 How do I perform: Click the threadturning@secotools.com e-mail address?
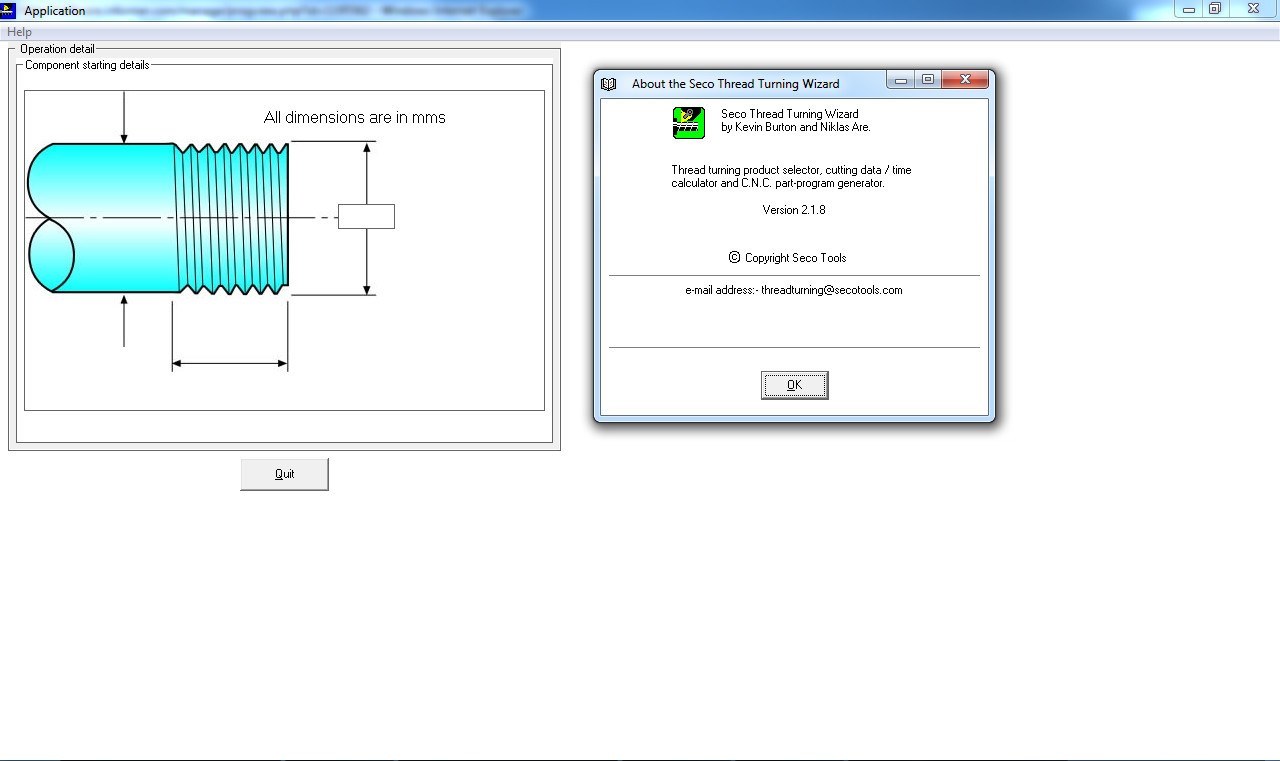coord(832,290)
